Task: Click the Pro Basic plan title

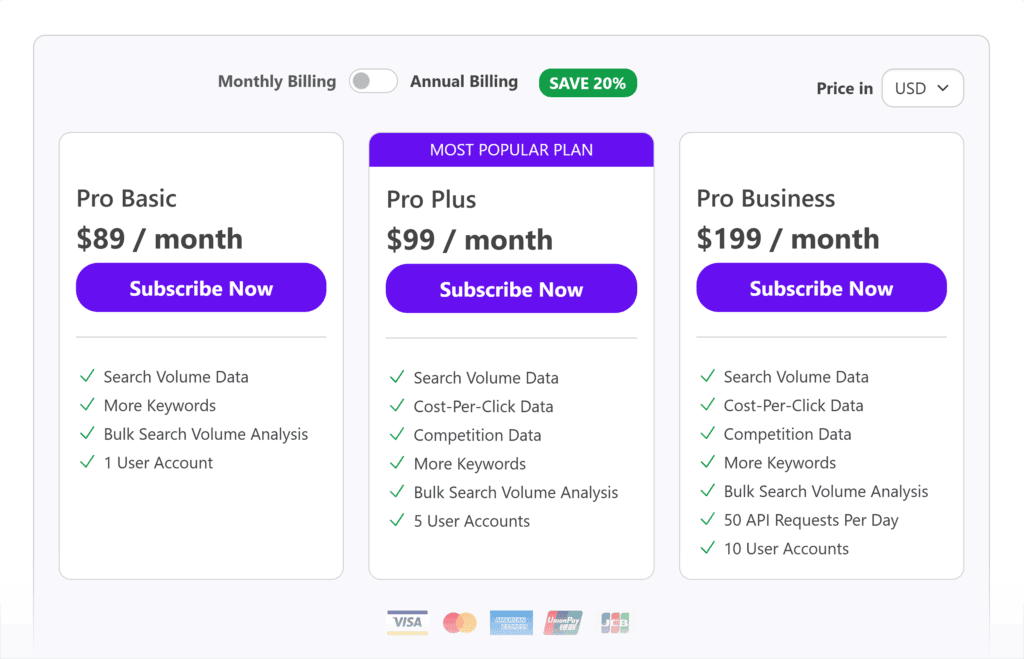Action: 127,198
